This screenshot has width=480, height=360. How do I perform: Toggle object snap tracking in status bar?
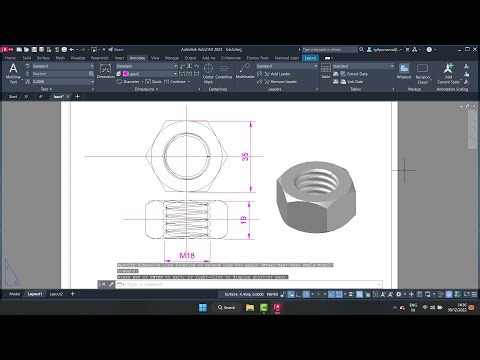[331, 294]
